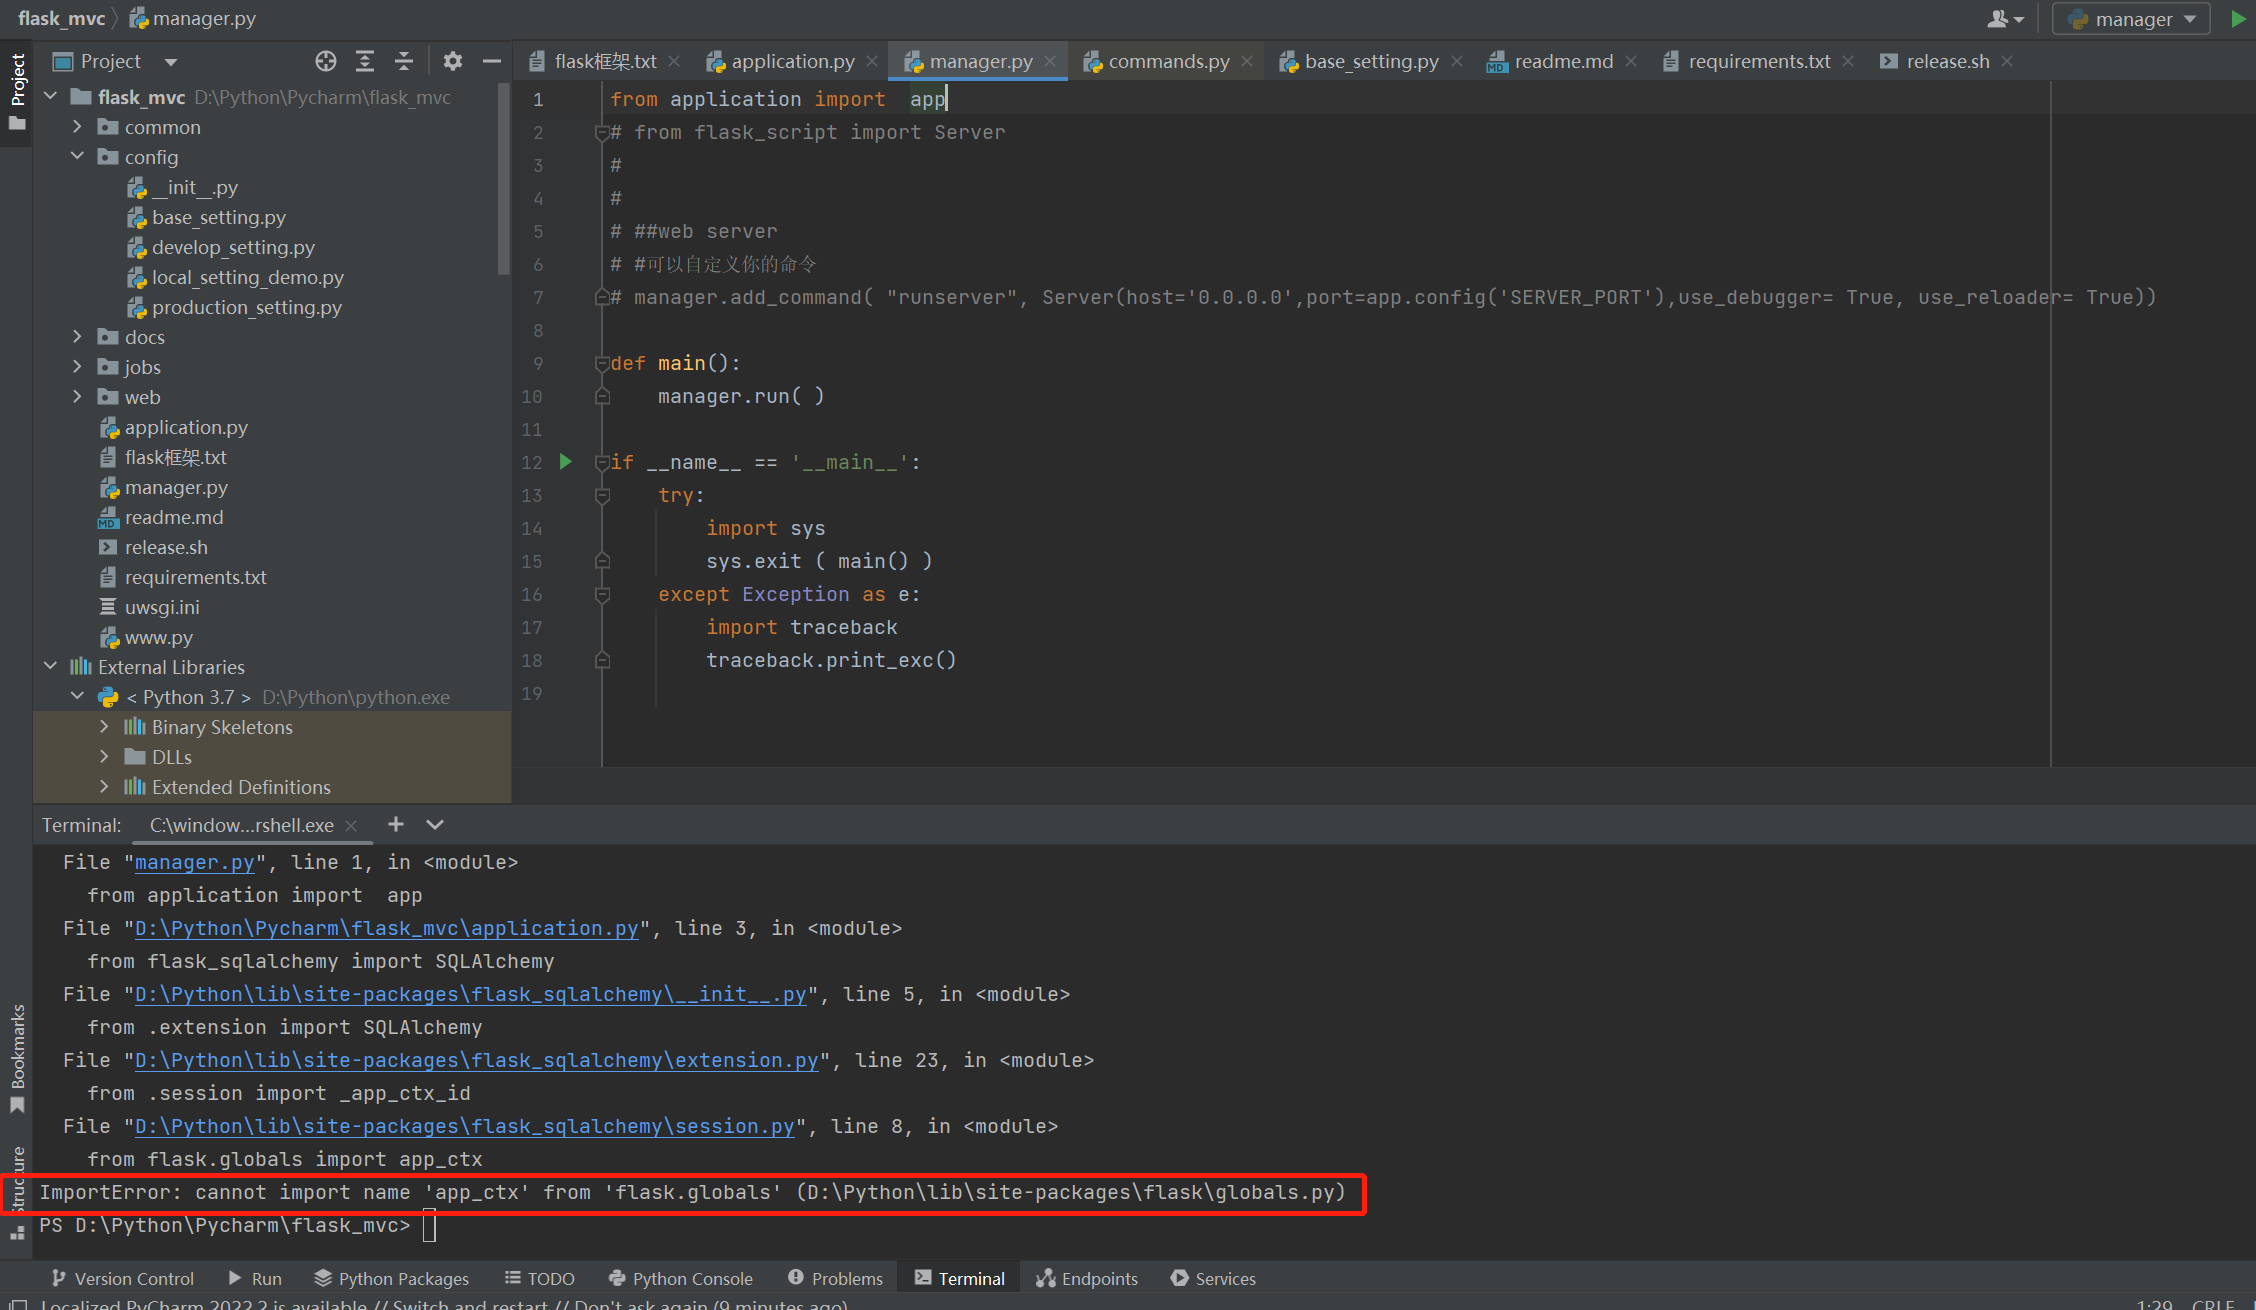Screen dimensions: 2256x1310
Task: Open flask_sqlalchemy __init__.py traceback link
Action: coord(470,994)
